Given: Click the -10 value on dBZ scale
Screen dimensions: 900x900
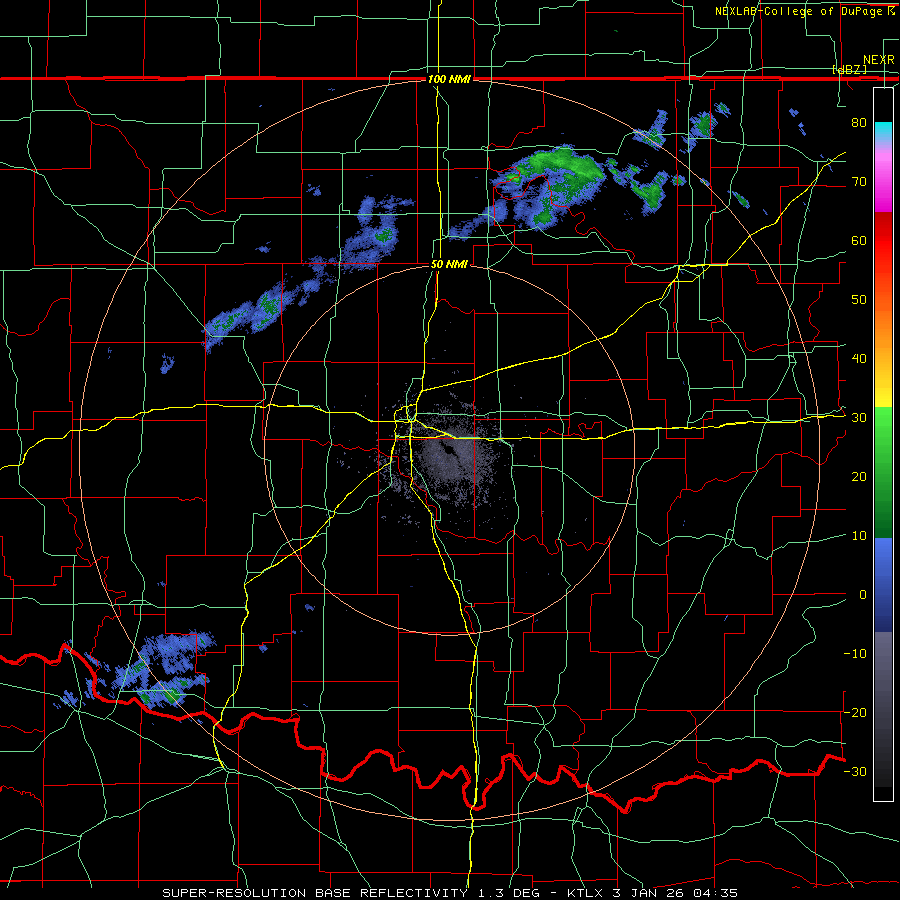Looking at the screenshot, I should click(x=855, y=654).
